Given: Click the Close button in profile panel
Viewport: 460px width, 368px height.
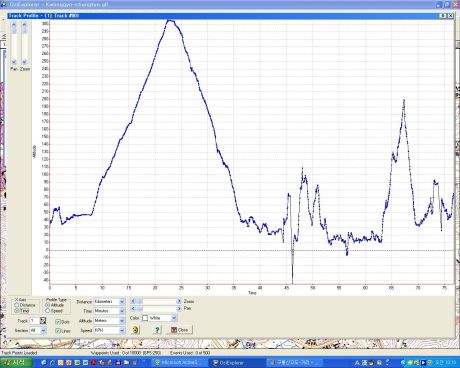Looking at the screenshot, I should pos(179,330).
